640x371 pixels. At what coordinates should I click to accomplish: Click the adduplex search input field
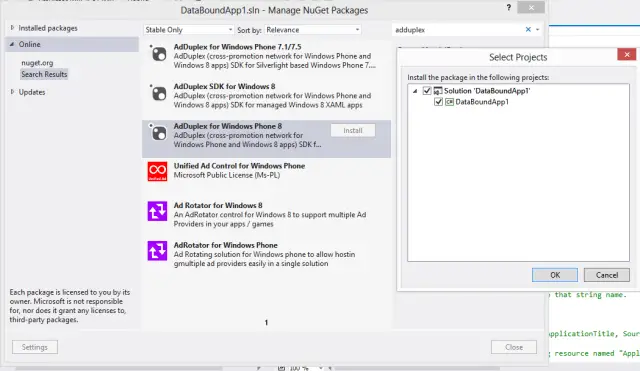click(x=457, y=30)
